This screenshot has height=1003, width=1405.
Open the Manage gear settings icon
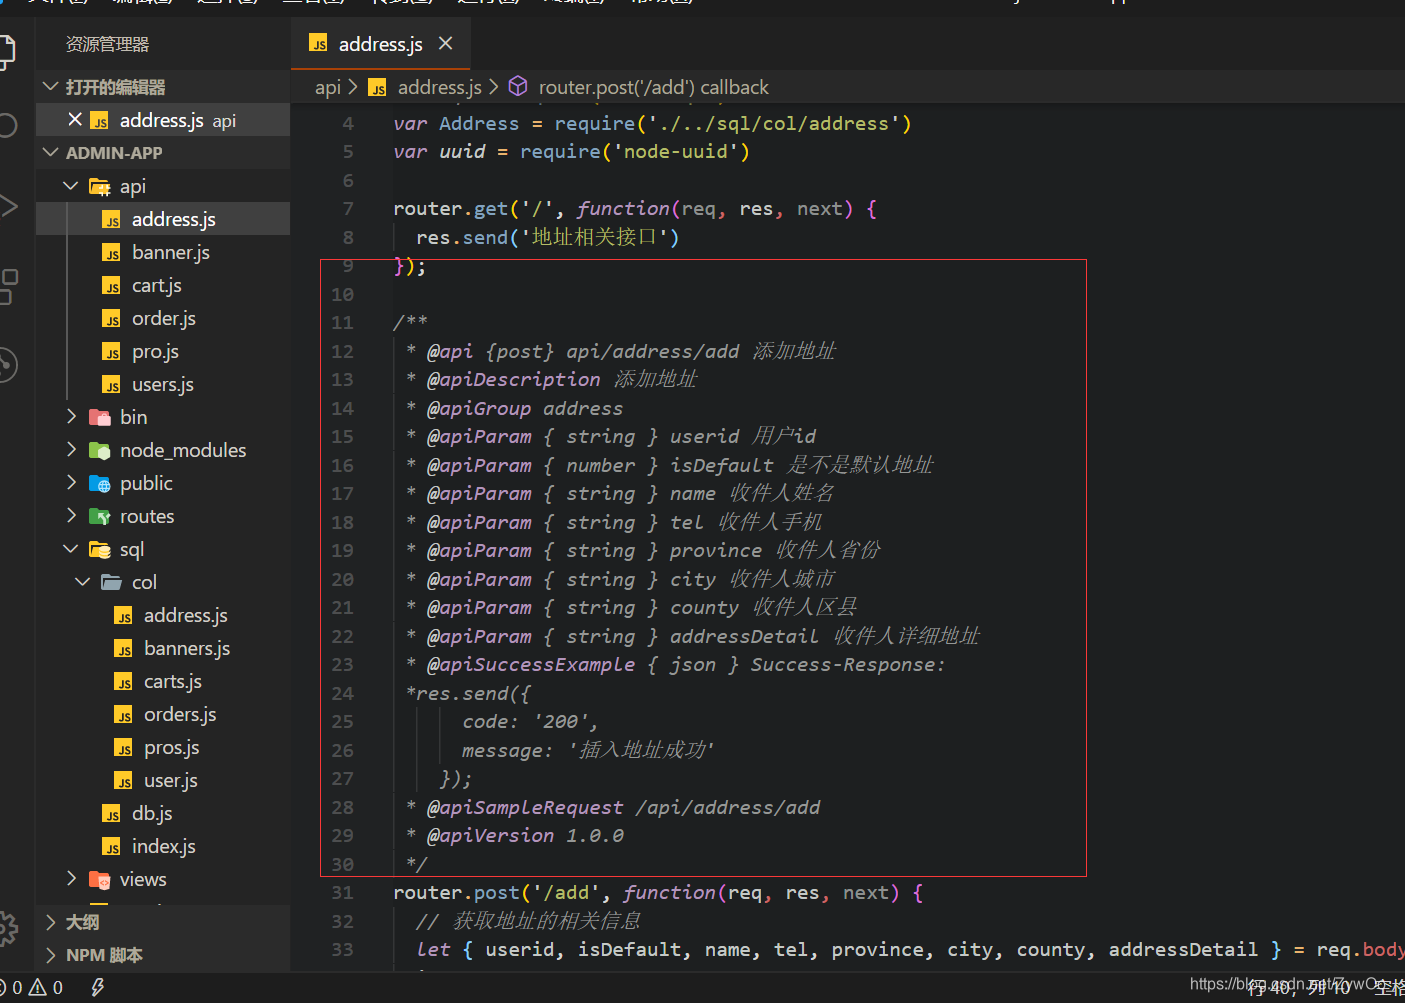[x=7, y=929]
